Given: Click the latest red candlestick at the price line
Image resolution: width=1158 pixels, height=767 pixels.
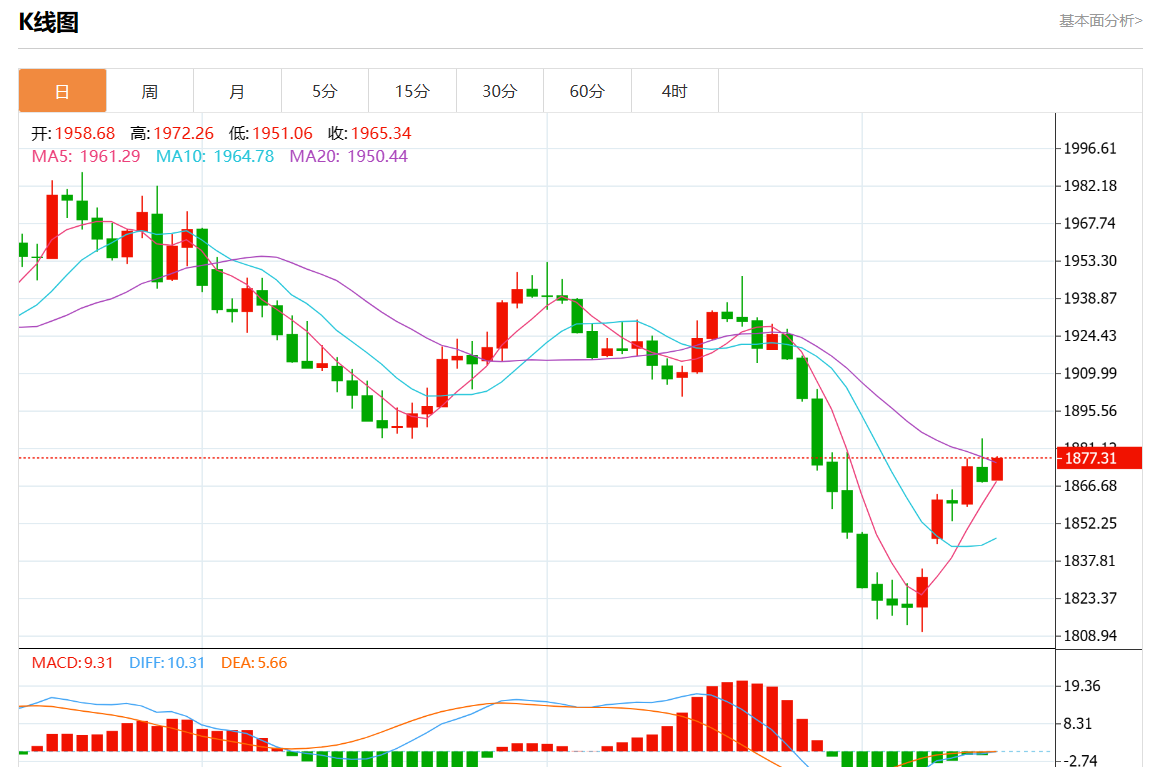Looking at the screenshot, I should point(997,469).
